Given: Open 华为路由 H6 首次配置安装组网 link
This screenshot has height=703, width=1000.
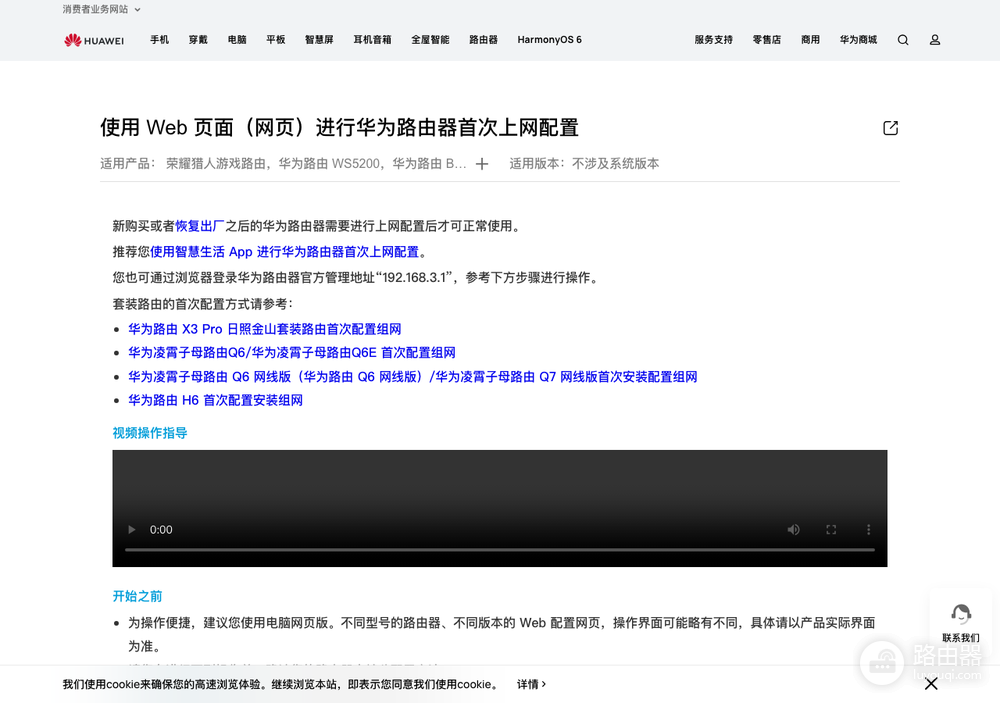Looking at the screenshot, I should 216,401.
